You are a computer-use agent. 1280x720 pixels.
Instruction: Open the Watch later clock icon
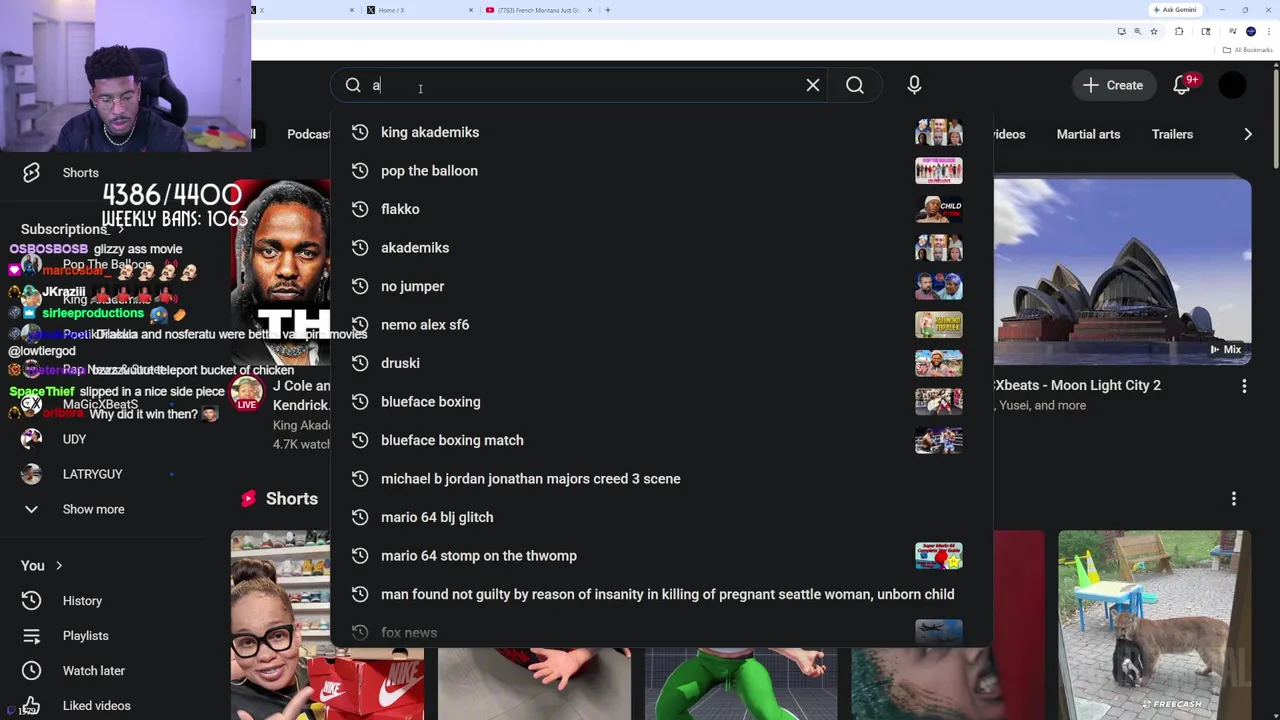[x=31, y=671]
